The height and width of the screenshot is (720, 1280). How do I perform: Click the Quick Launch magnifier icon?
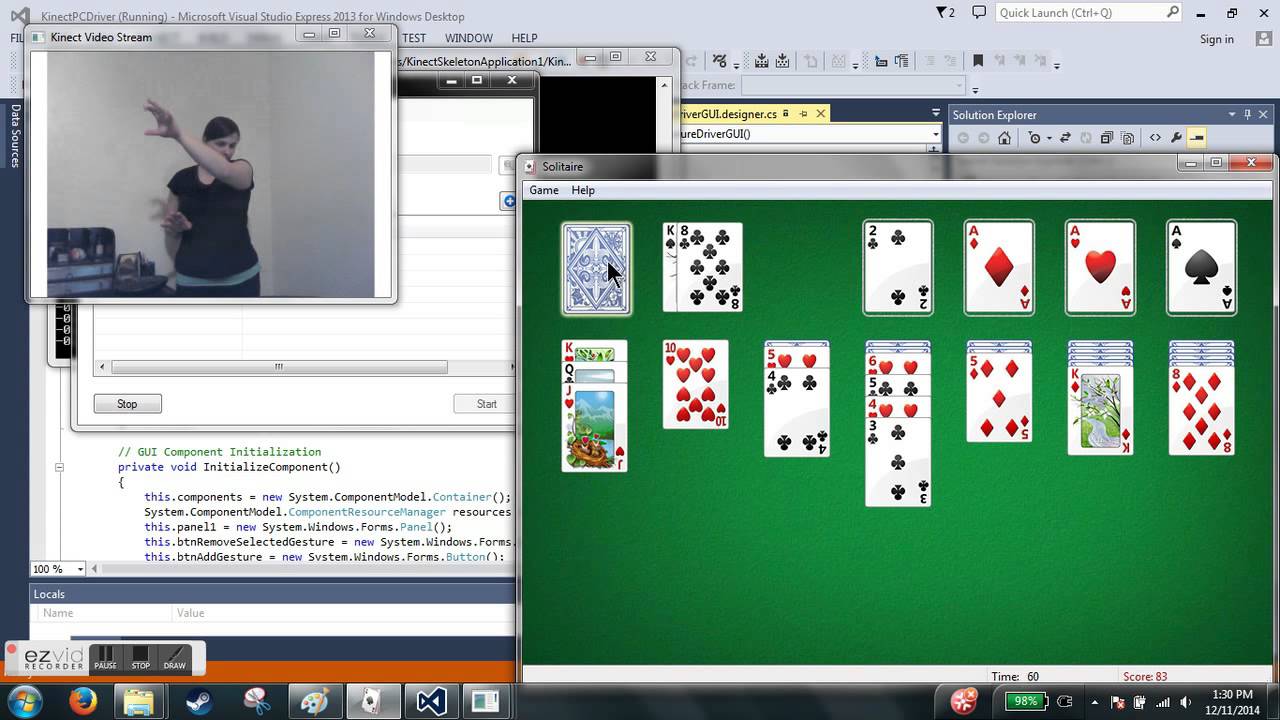click(1172, 12)
